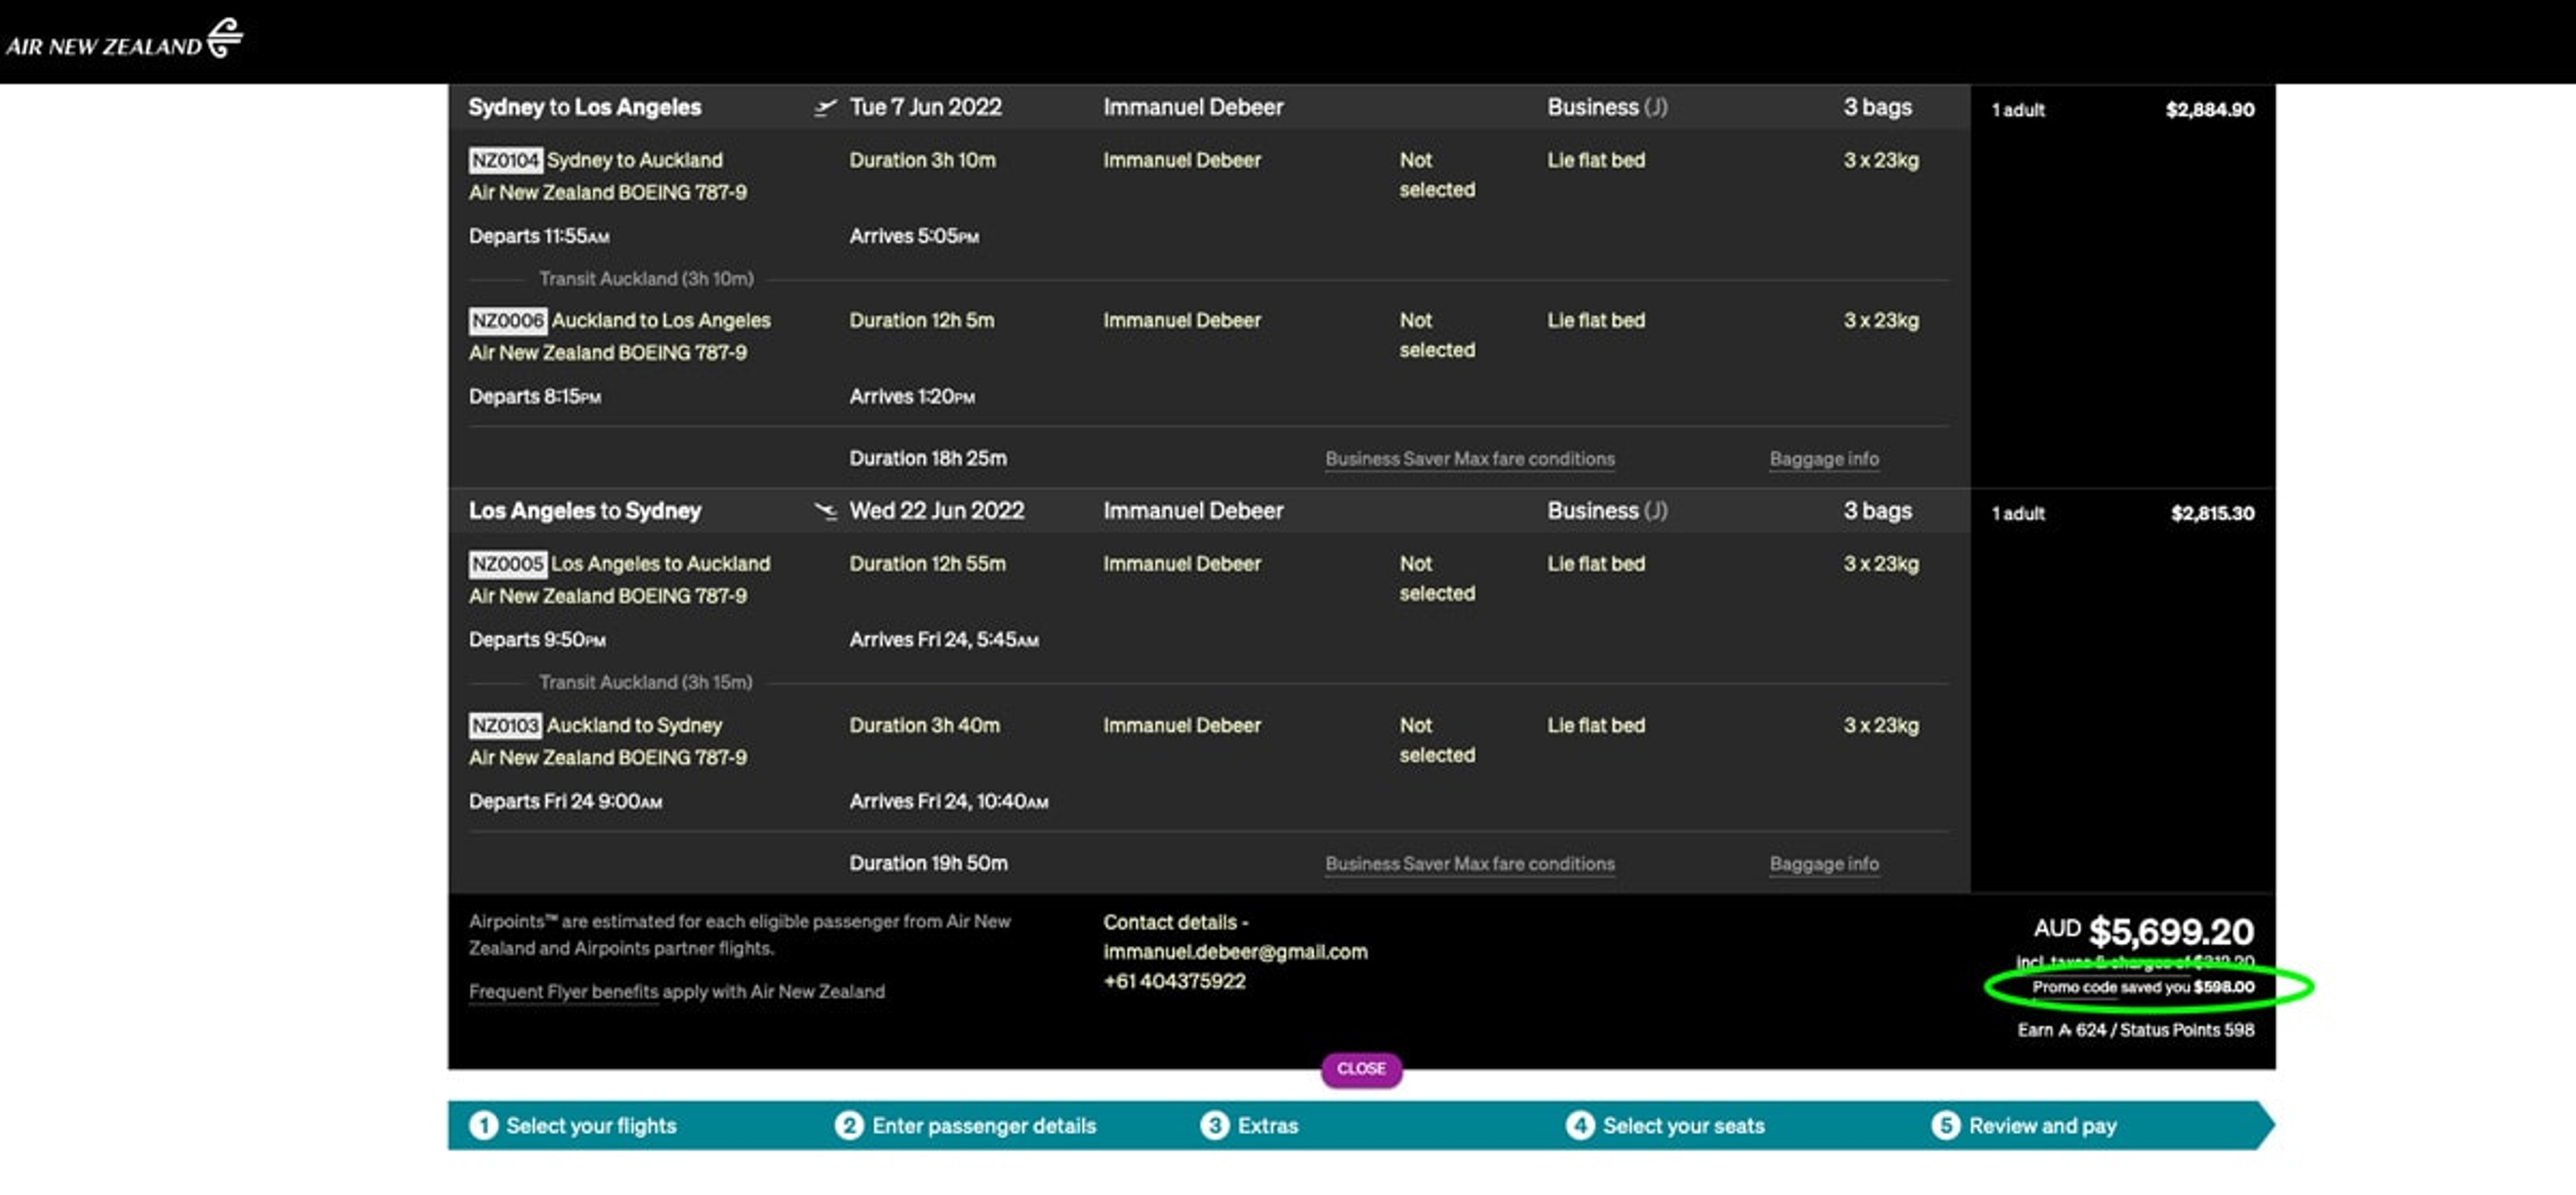Viewport: 2576px width, 1195px height.
Task: Open outbound Business Saver Max fare conditions
Action: [1469, 459]
